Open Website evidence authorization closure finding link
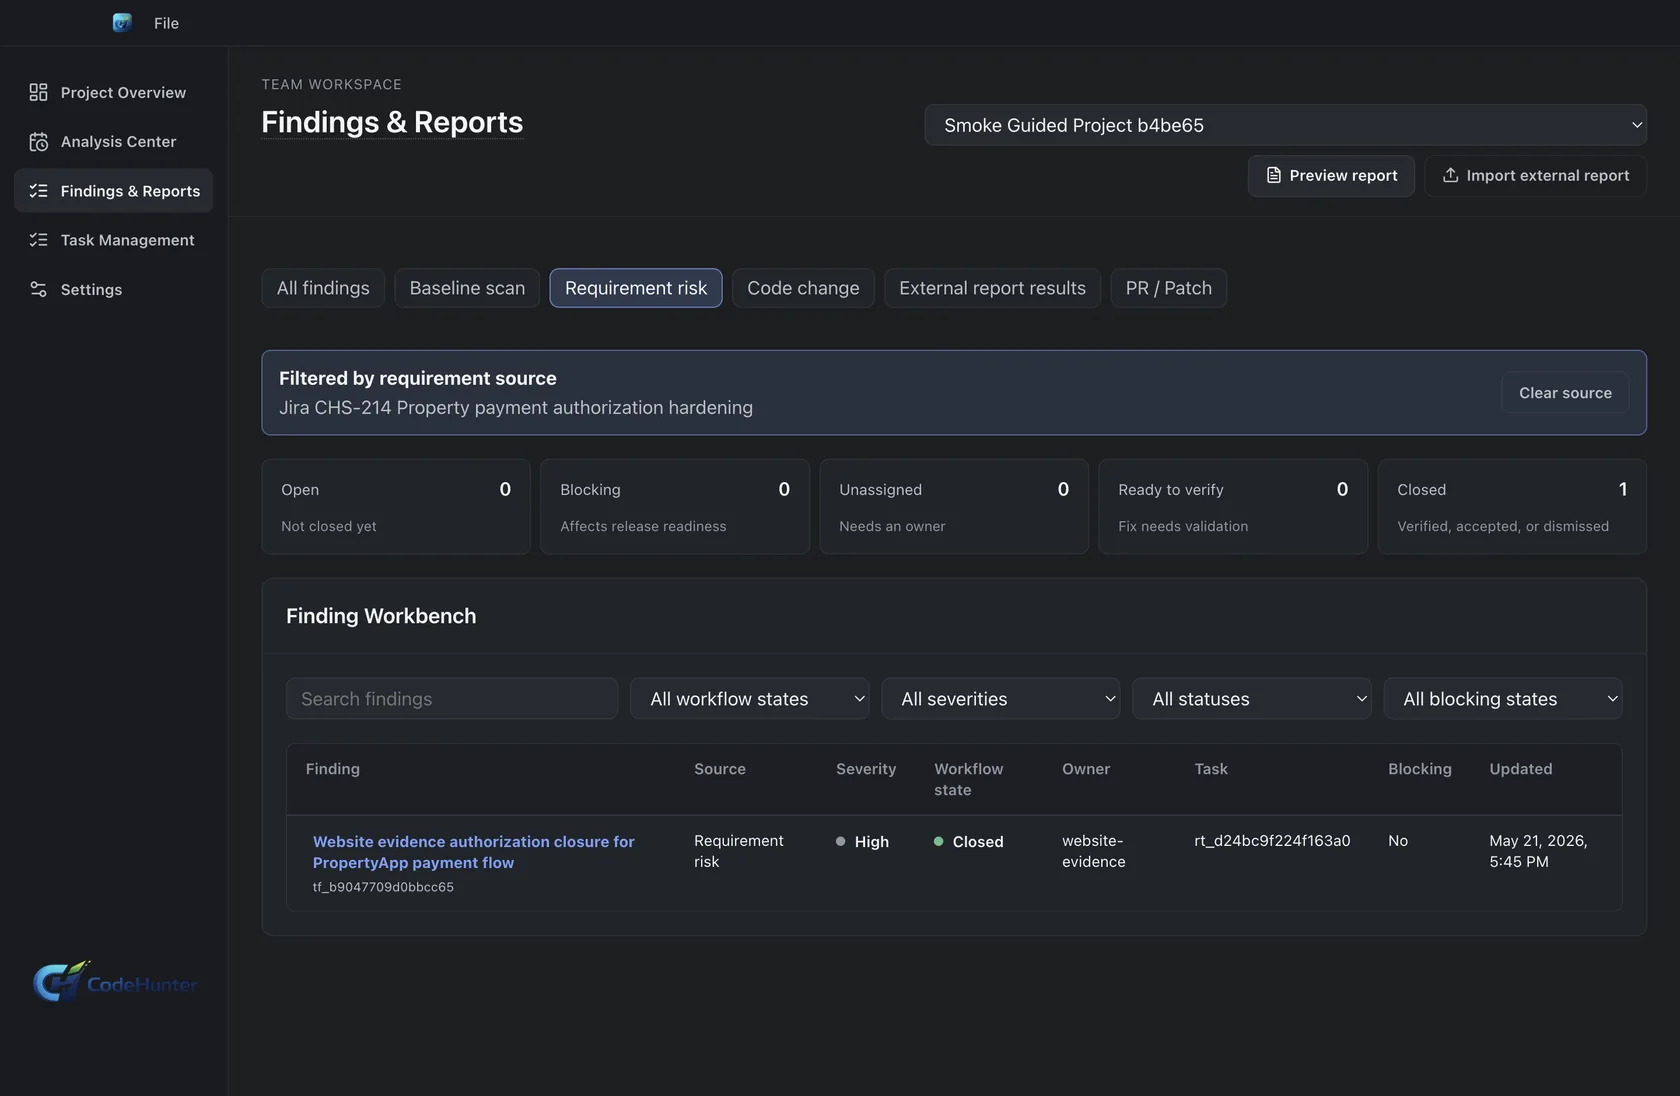Viewport: 1680px width, 1096px height. point(474,852)
